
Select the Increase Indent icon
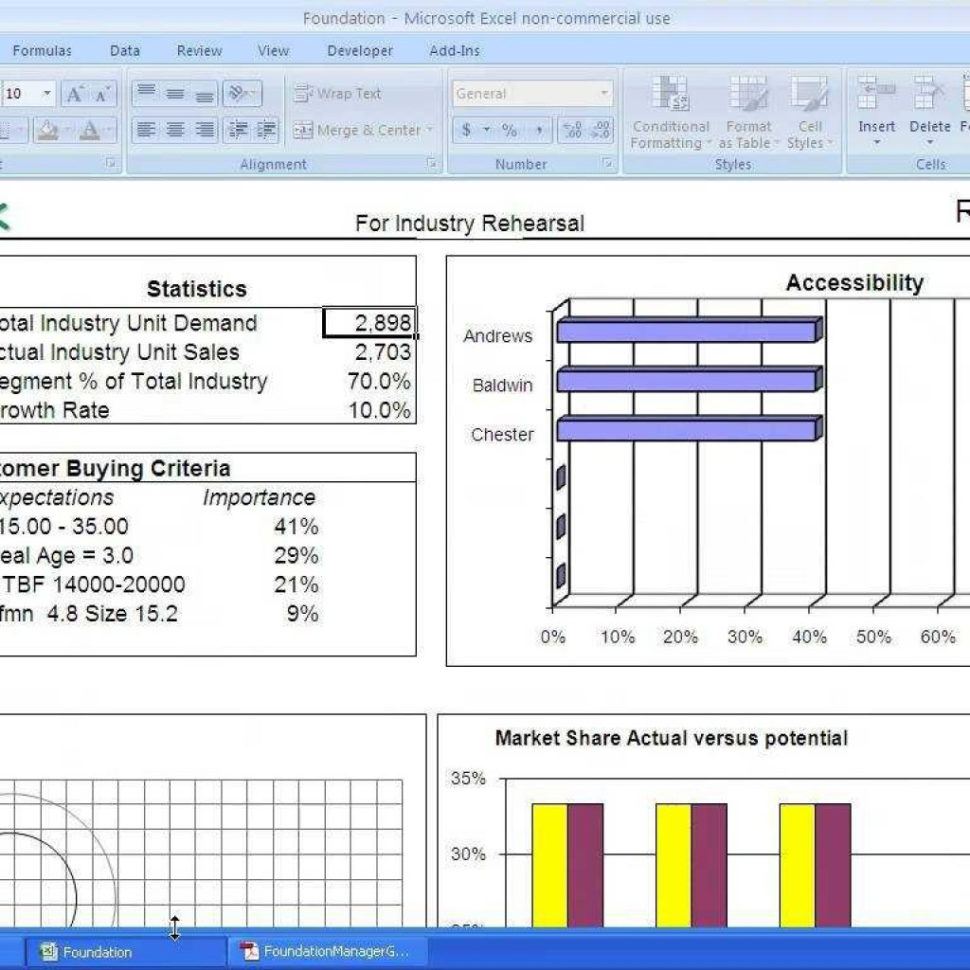point(267,130)
